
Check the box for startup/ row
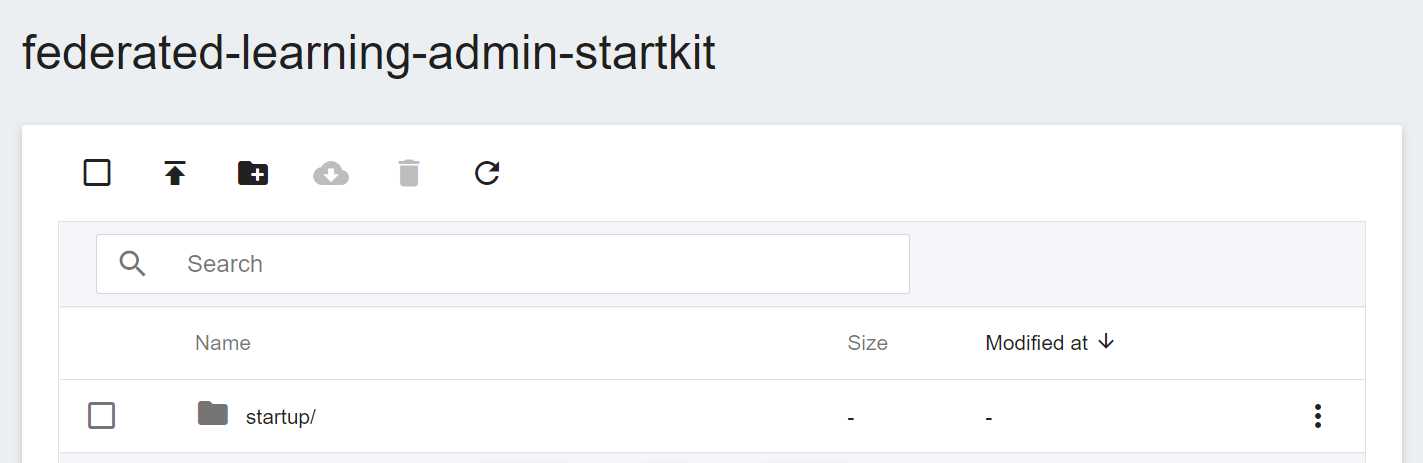(x=102, y=415)
